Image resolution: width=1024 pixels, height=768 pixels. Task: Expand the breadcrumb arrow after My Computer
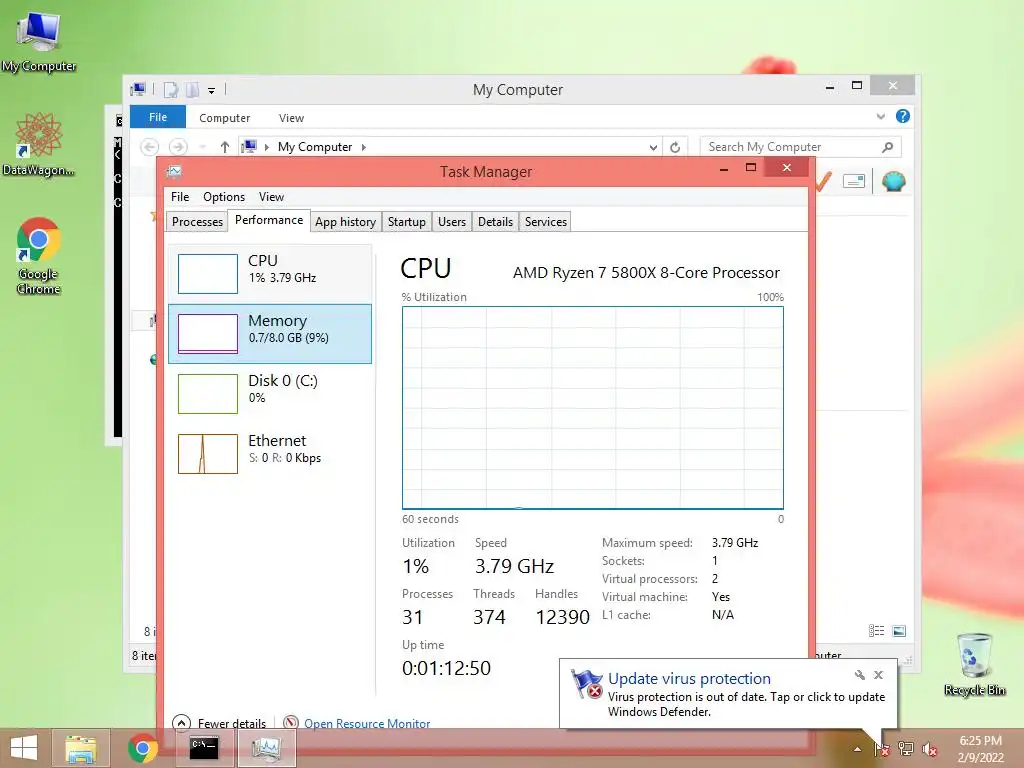(x=364, y=148)
